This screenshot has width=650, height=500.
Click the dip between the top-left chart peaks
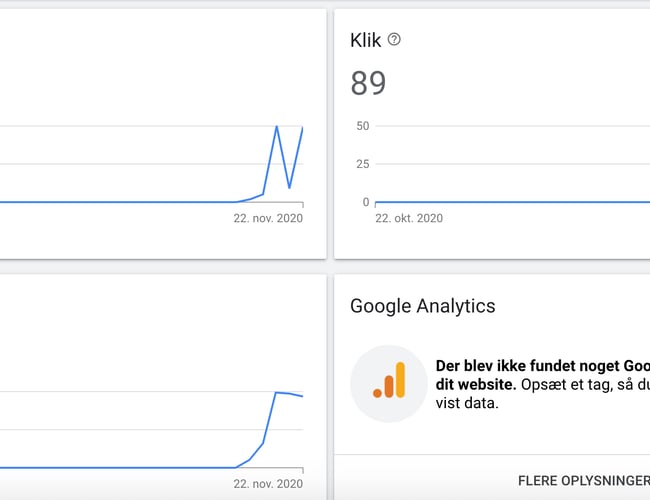[289, 187]
